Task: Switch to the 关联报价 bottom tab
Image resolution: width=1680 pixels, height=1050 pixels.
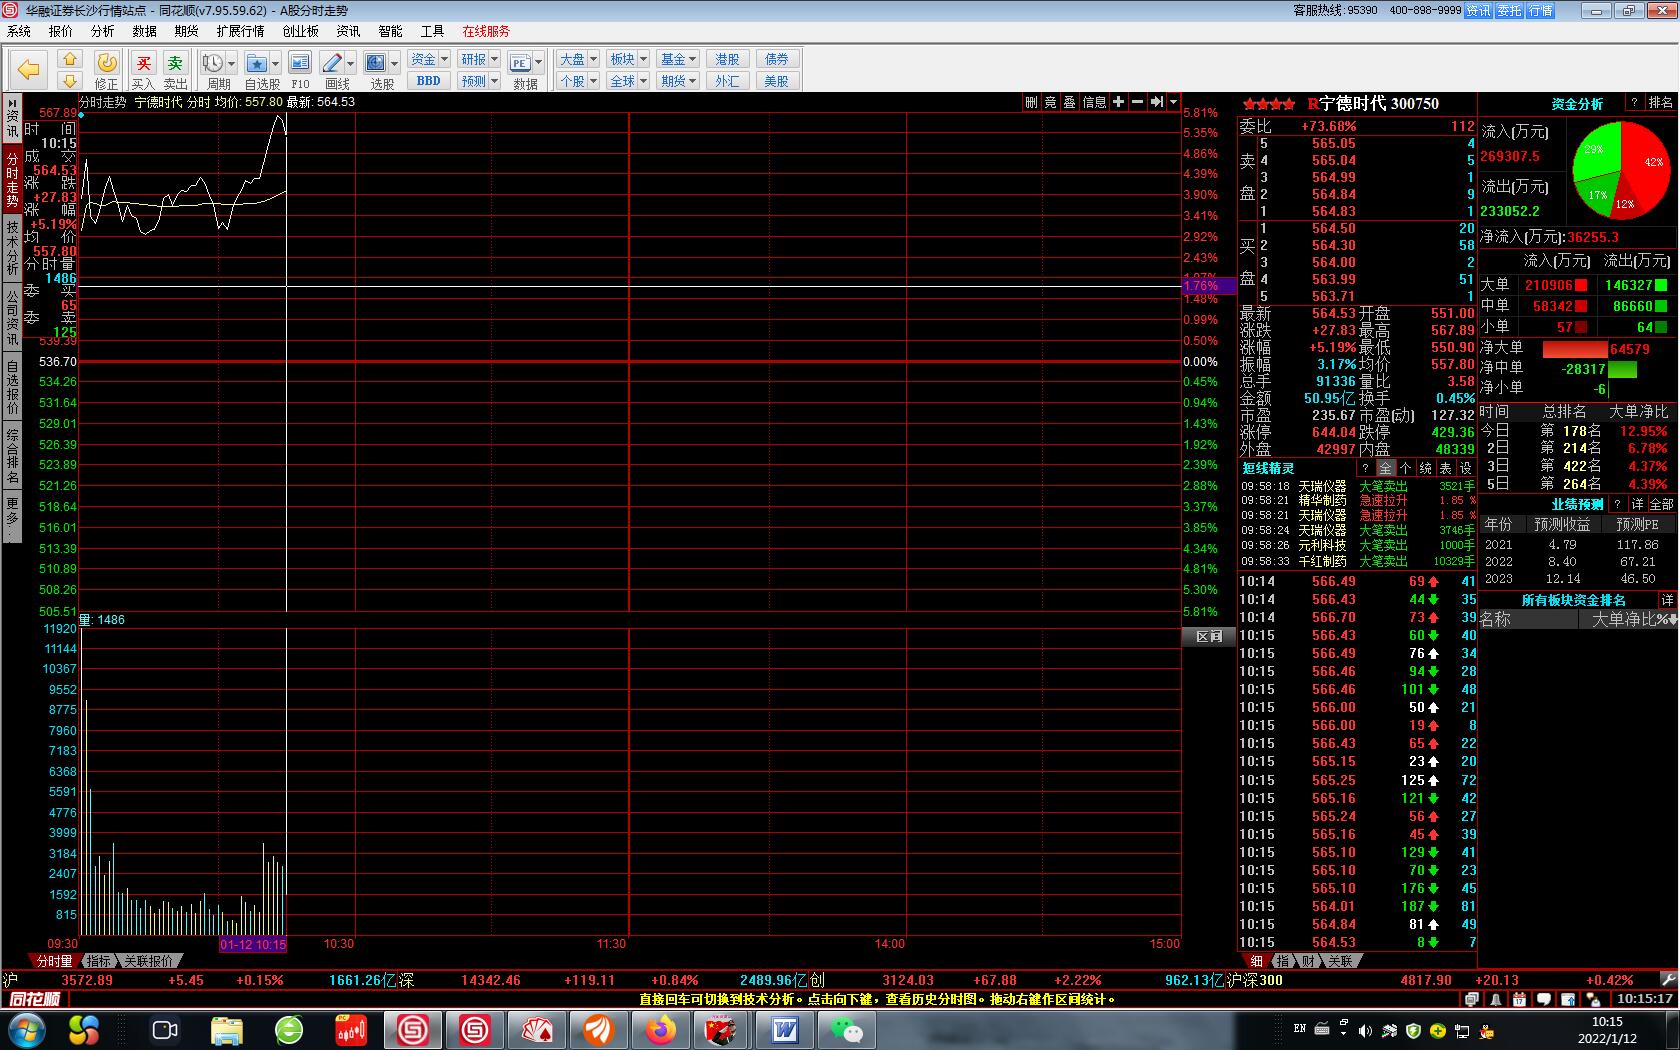Action: (x=148, y=961)
